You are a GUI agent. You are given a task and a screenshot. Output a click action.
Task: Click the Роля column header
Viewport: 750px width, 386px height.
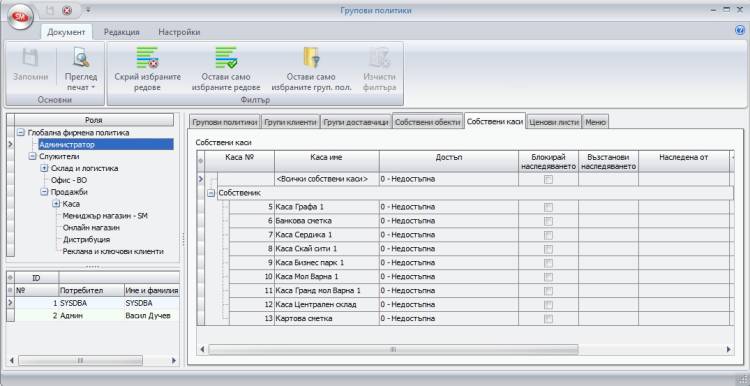coord(94,121)
